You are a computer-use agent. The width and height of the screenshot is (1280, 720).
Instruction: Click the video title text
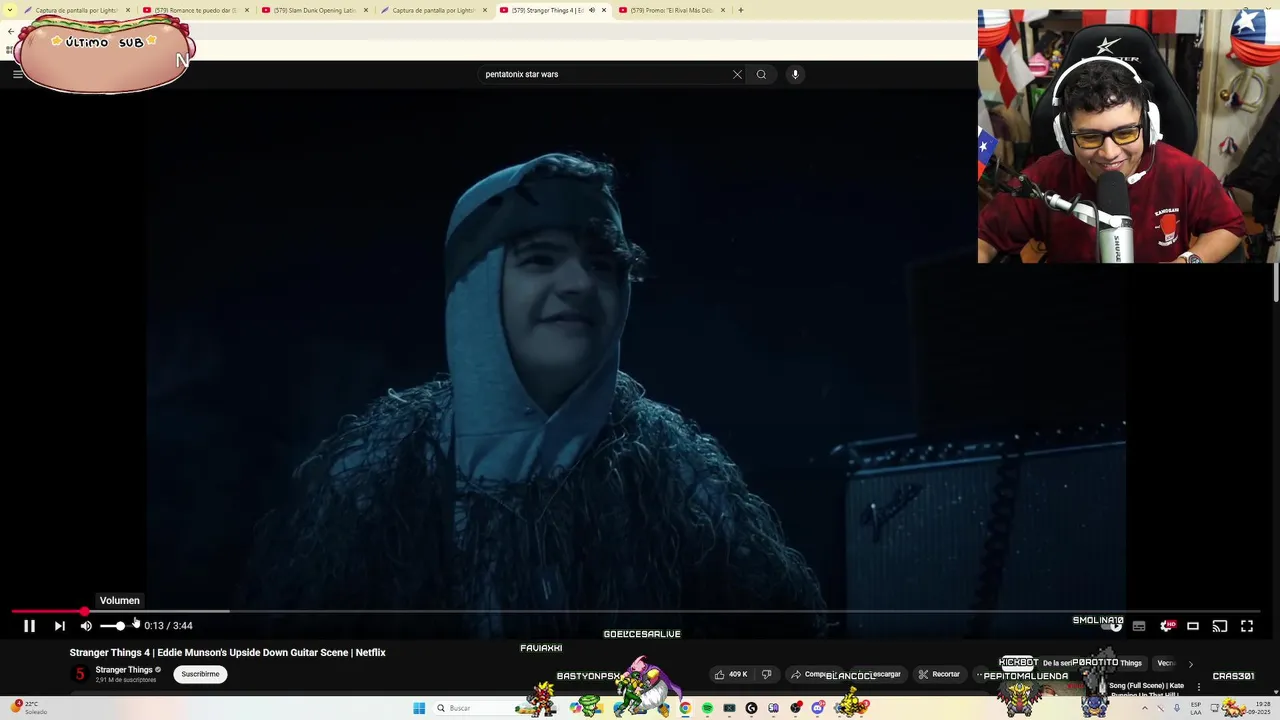tap(227, 652)
